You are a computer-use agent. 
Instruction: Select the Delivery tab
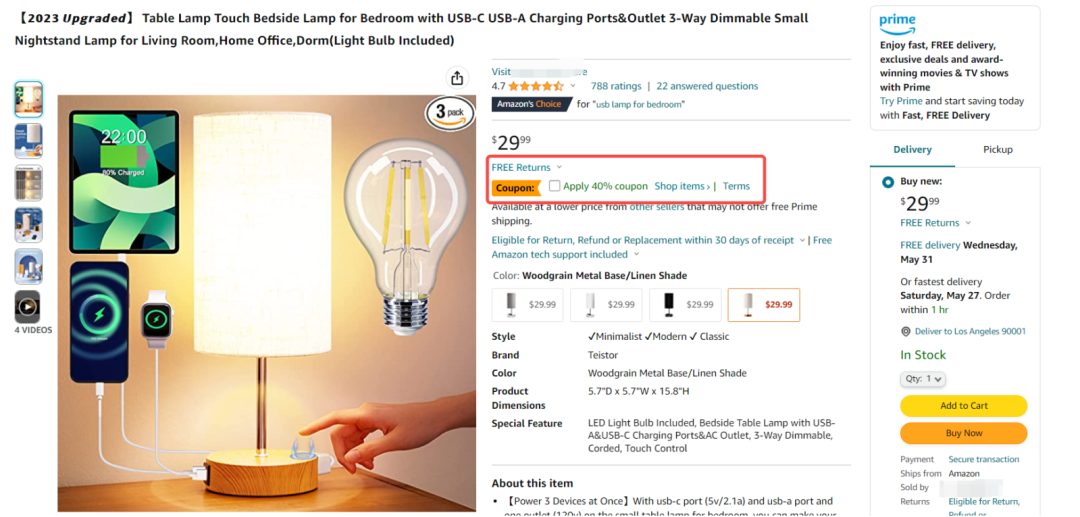(x=912, y=149)
